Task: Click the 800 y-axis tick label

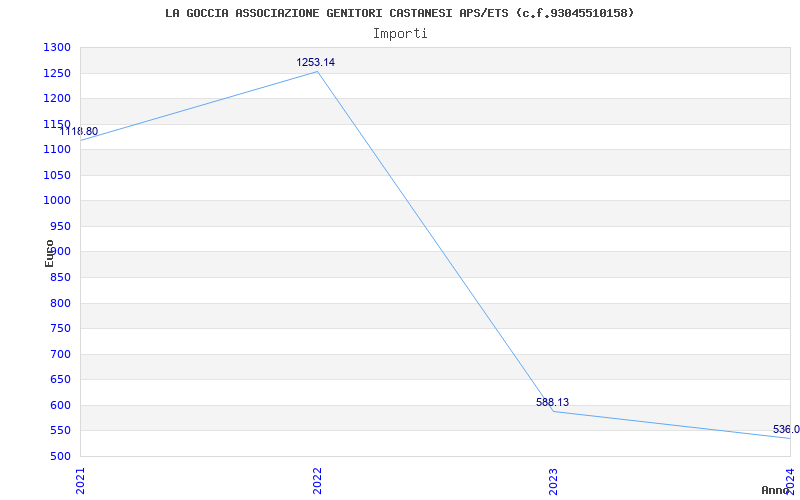Action: pyautogui.click(x=60, y=304)
